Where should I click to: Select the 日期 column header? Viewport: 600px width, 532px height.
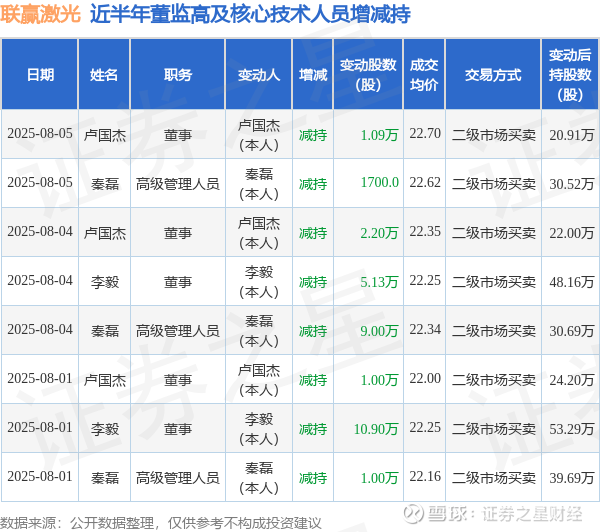coord(40,75)
